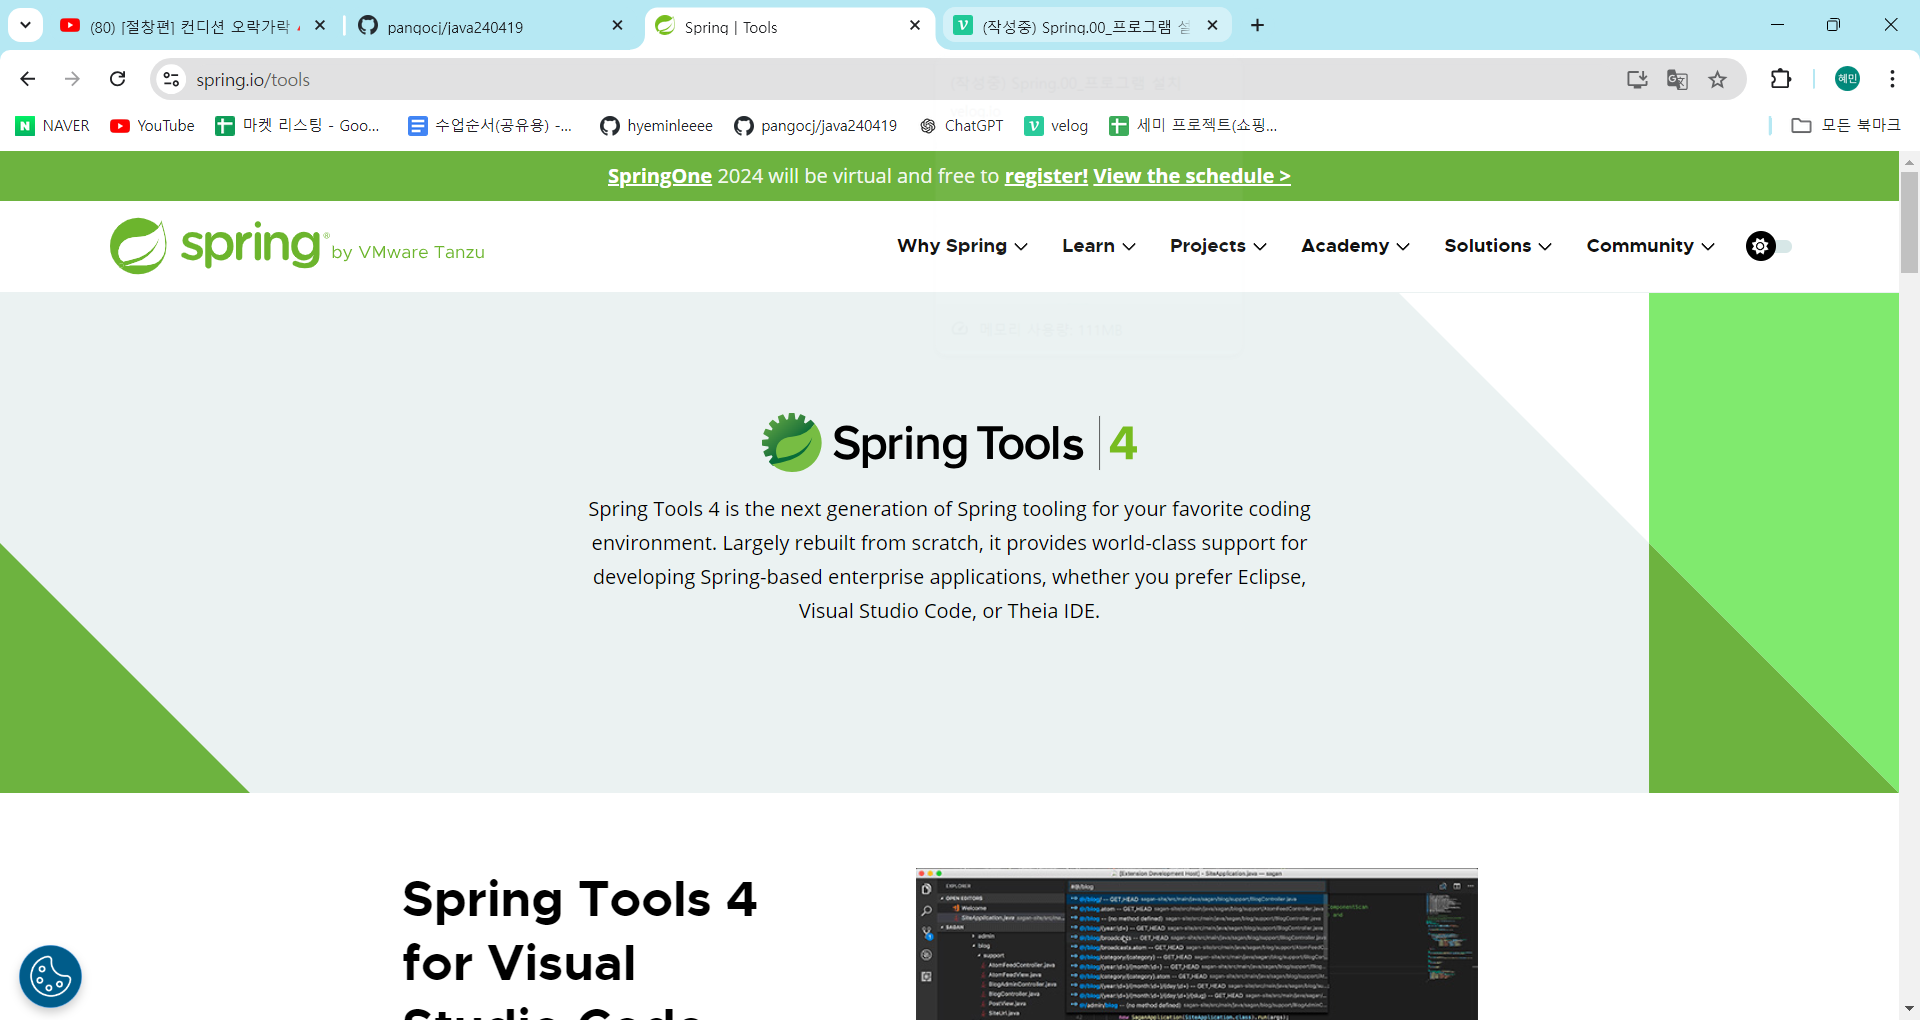Close the pangocj/java240419 tab
The image size is (1920, 1020).
617,26
